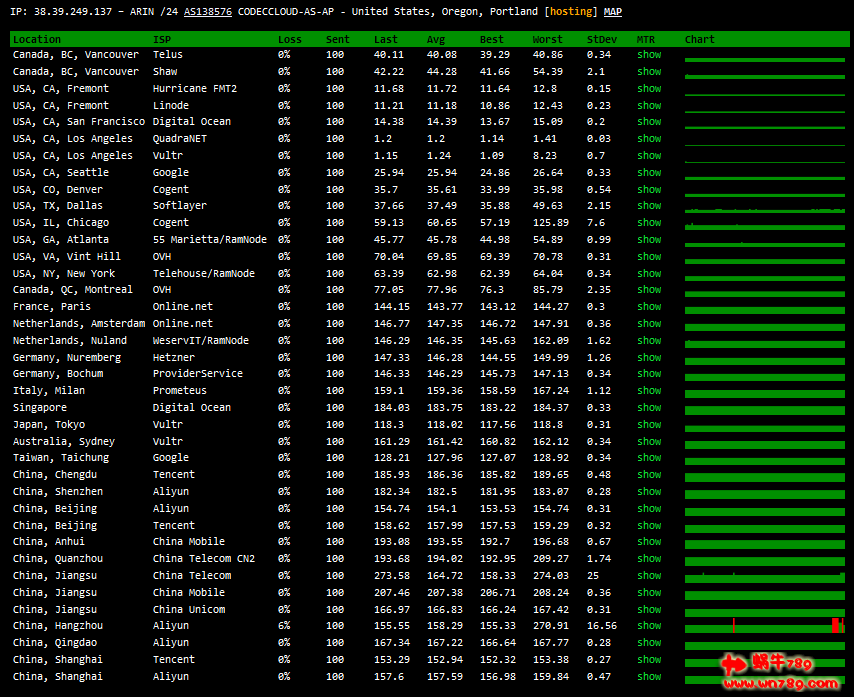This screenshot has width=854, height=697.
Task: Select the Loss column header
Action: [290, 39]
